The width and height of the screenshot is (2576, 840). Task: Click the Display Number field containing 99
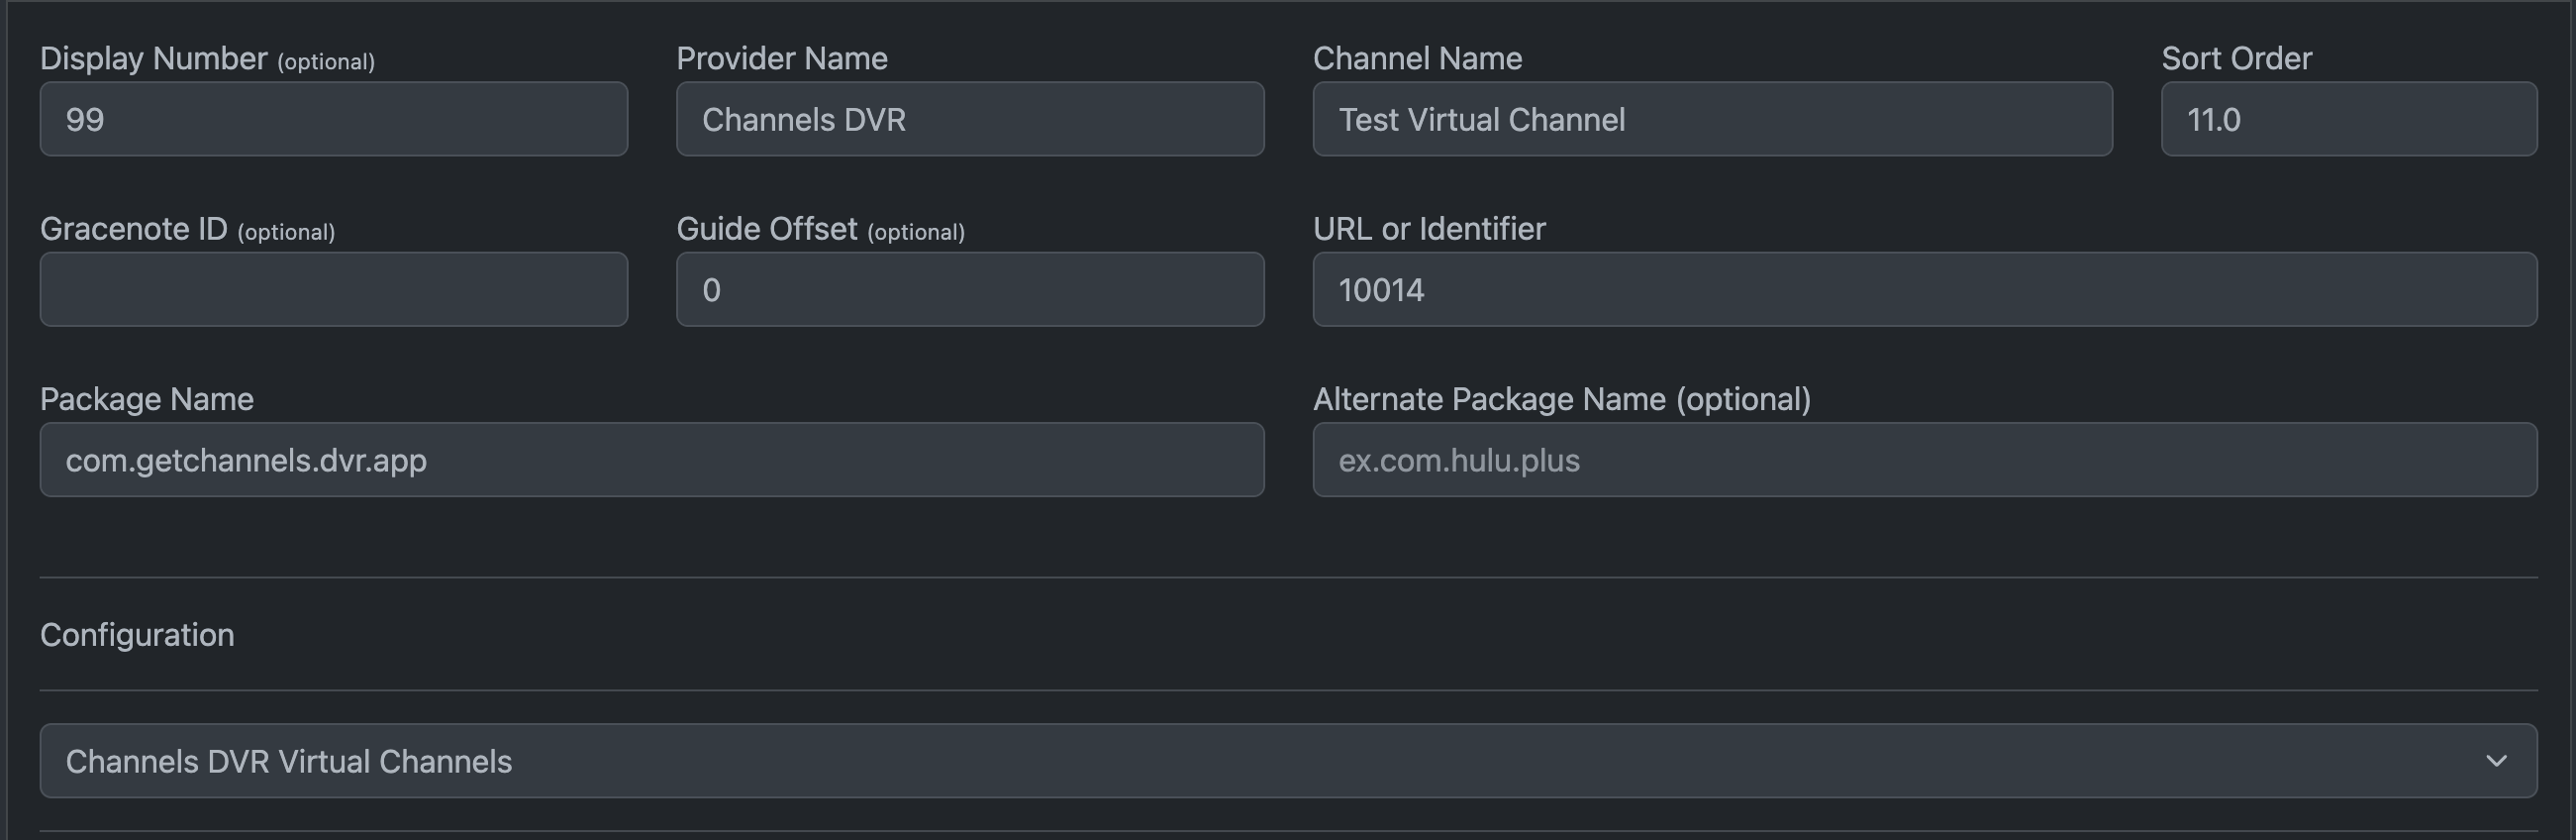tap(333, 119)
